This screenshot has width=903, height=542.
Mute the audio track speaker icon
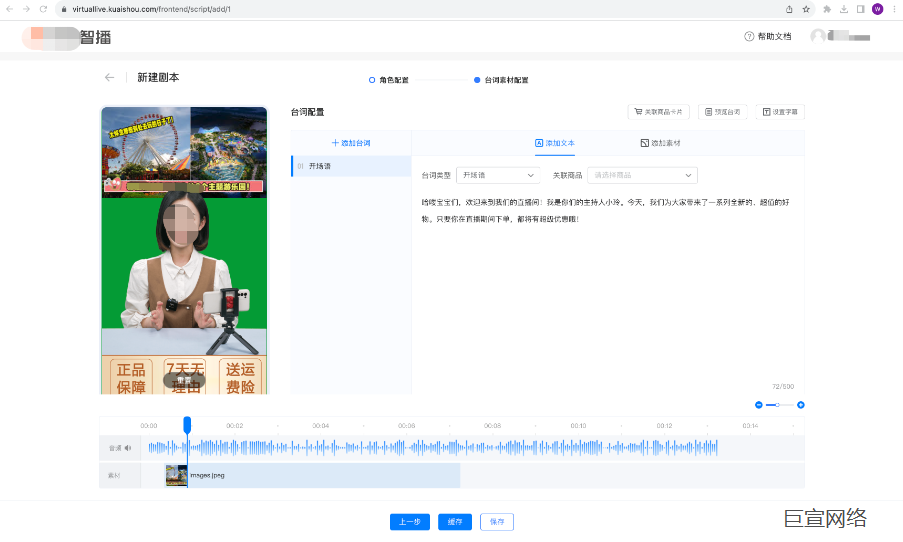(128, 448)
